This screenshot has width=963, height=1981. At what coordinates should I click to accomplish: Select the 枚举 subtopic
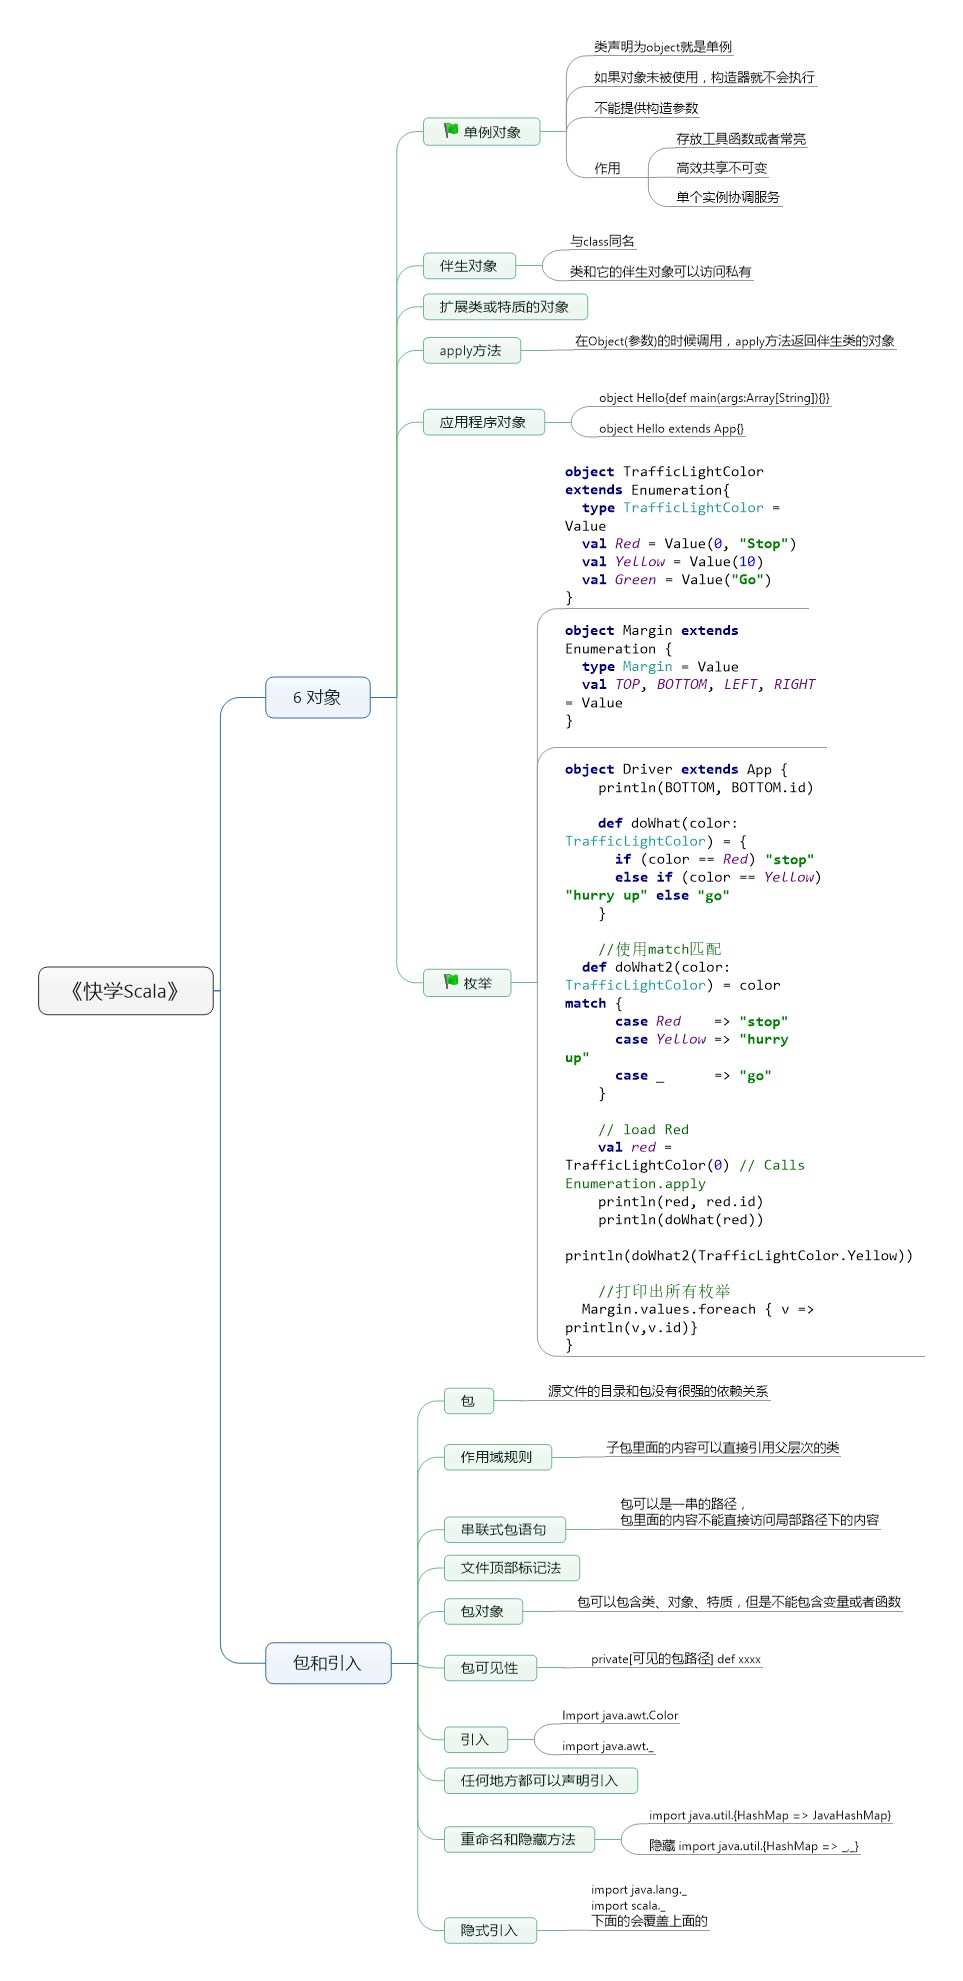467,983
